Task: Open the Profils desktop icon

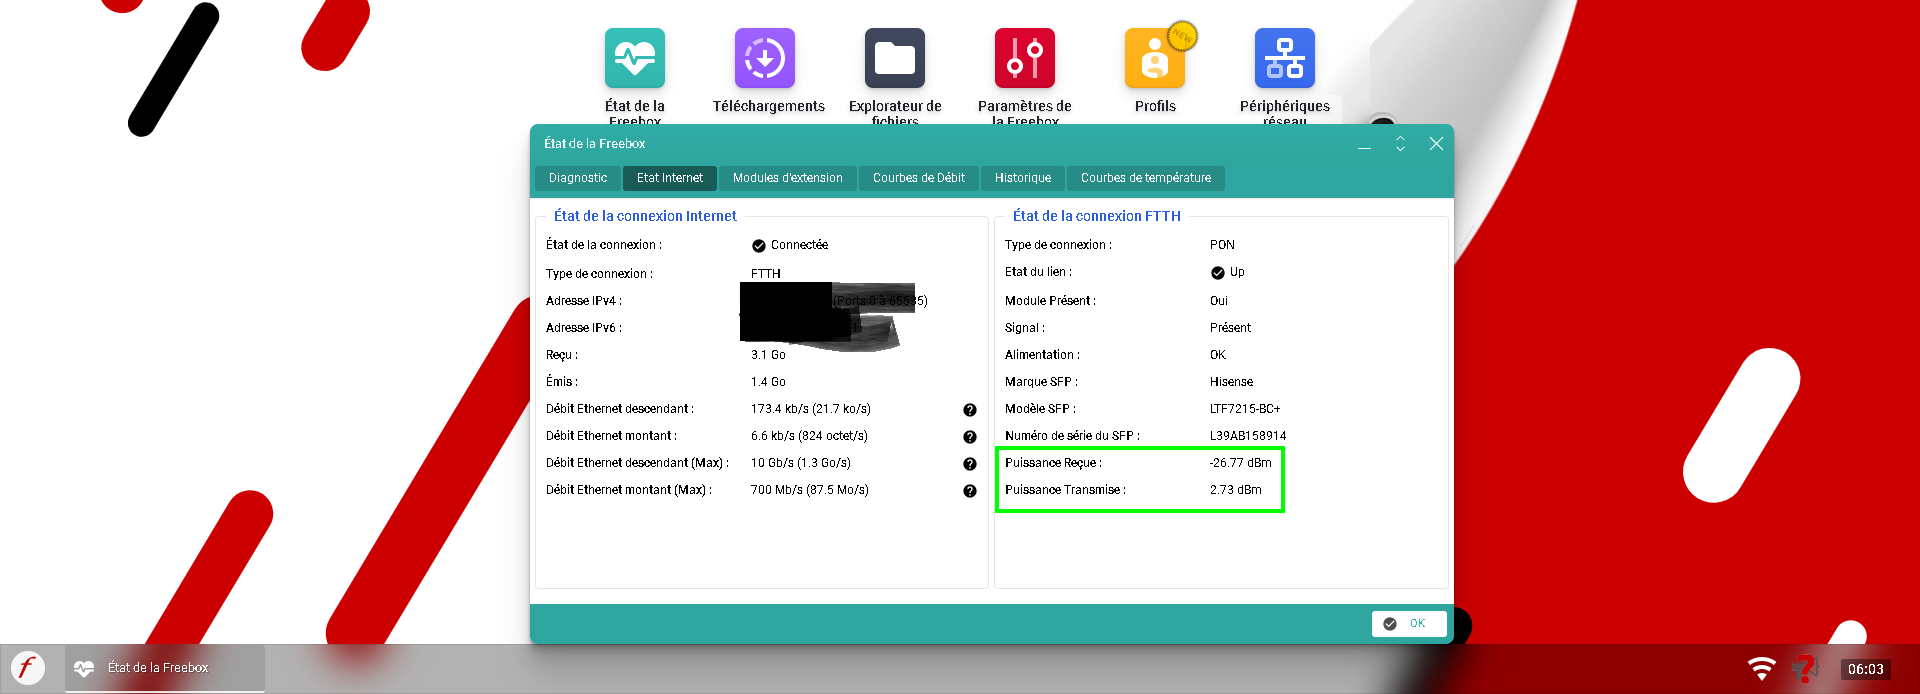Action: [1155, 58]
